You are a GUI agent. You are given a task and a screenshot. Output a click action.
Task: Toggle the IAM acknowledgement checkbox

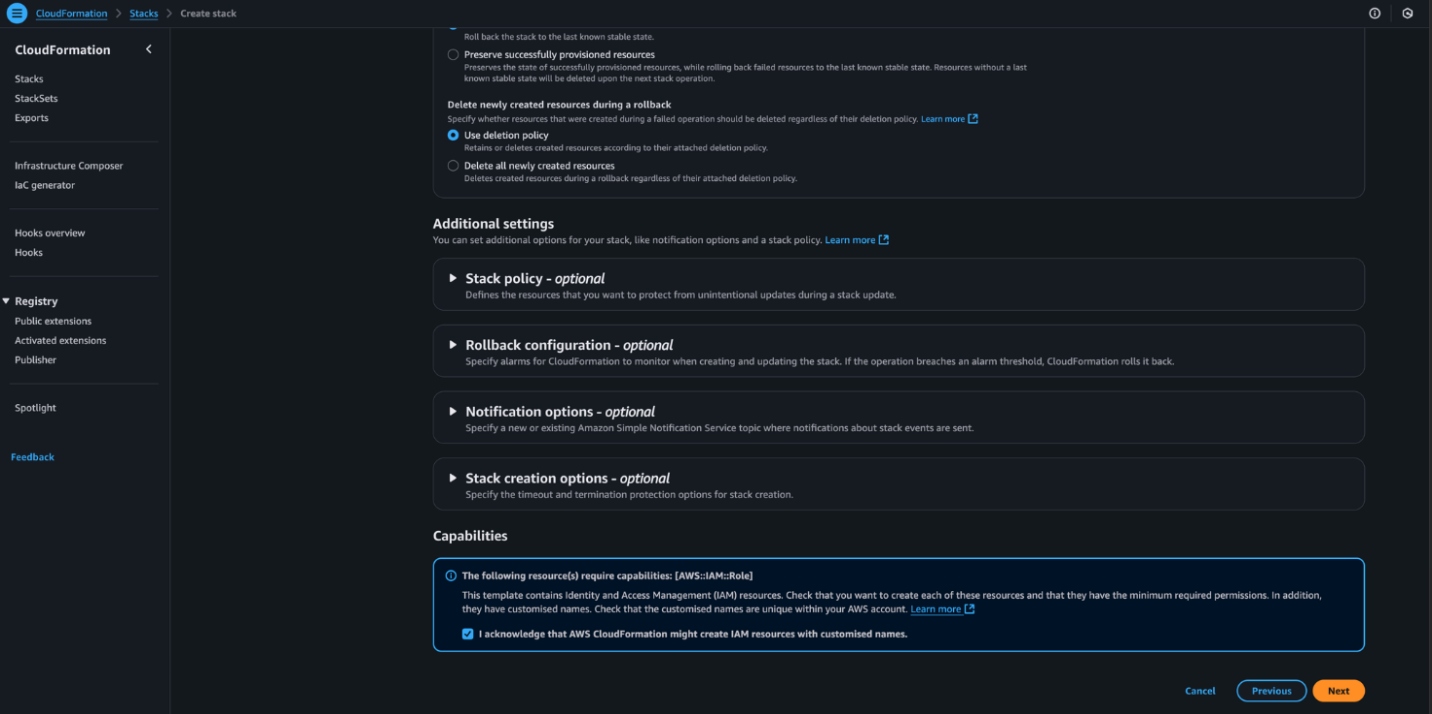point(467,634)
